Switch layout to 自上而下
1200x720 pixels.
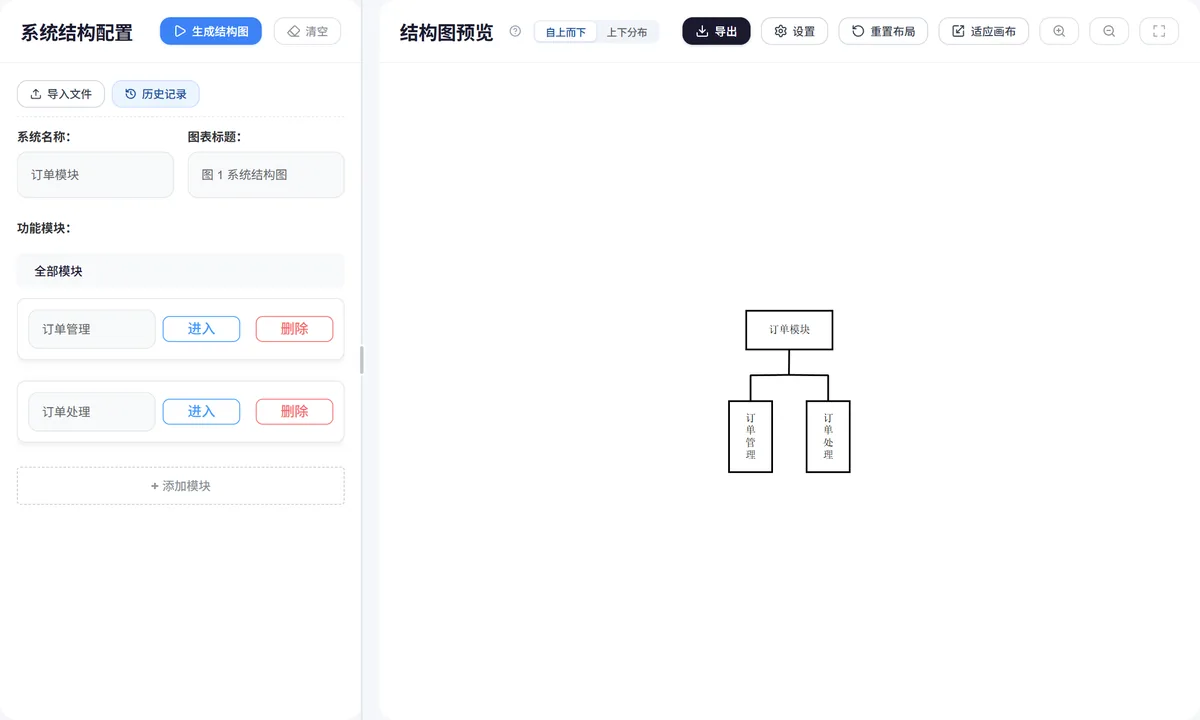pos(566,32)
